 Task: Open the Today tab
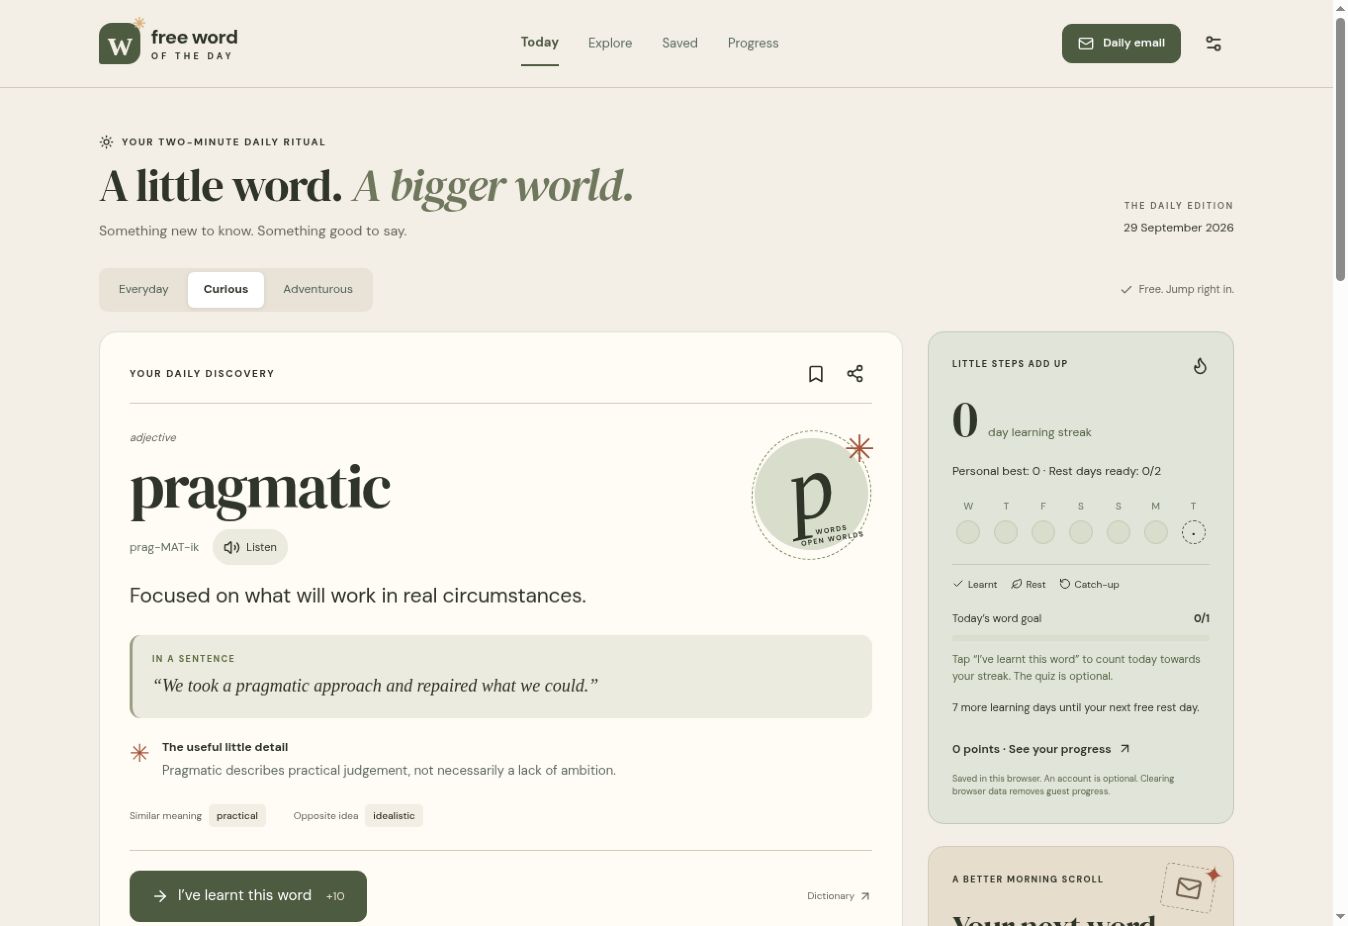point(540,43)
